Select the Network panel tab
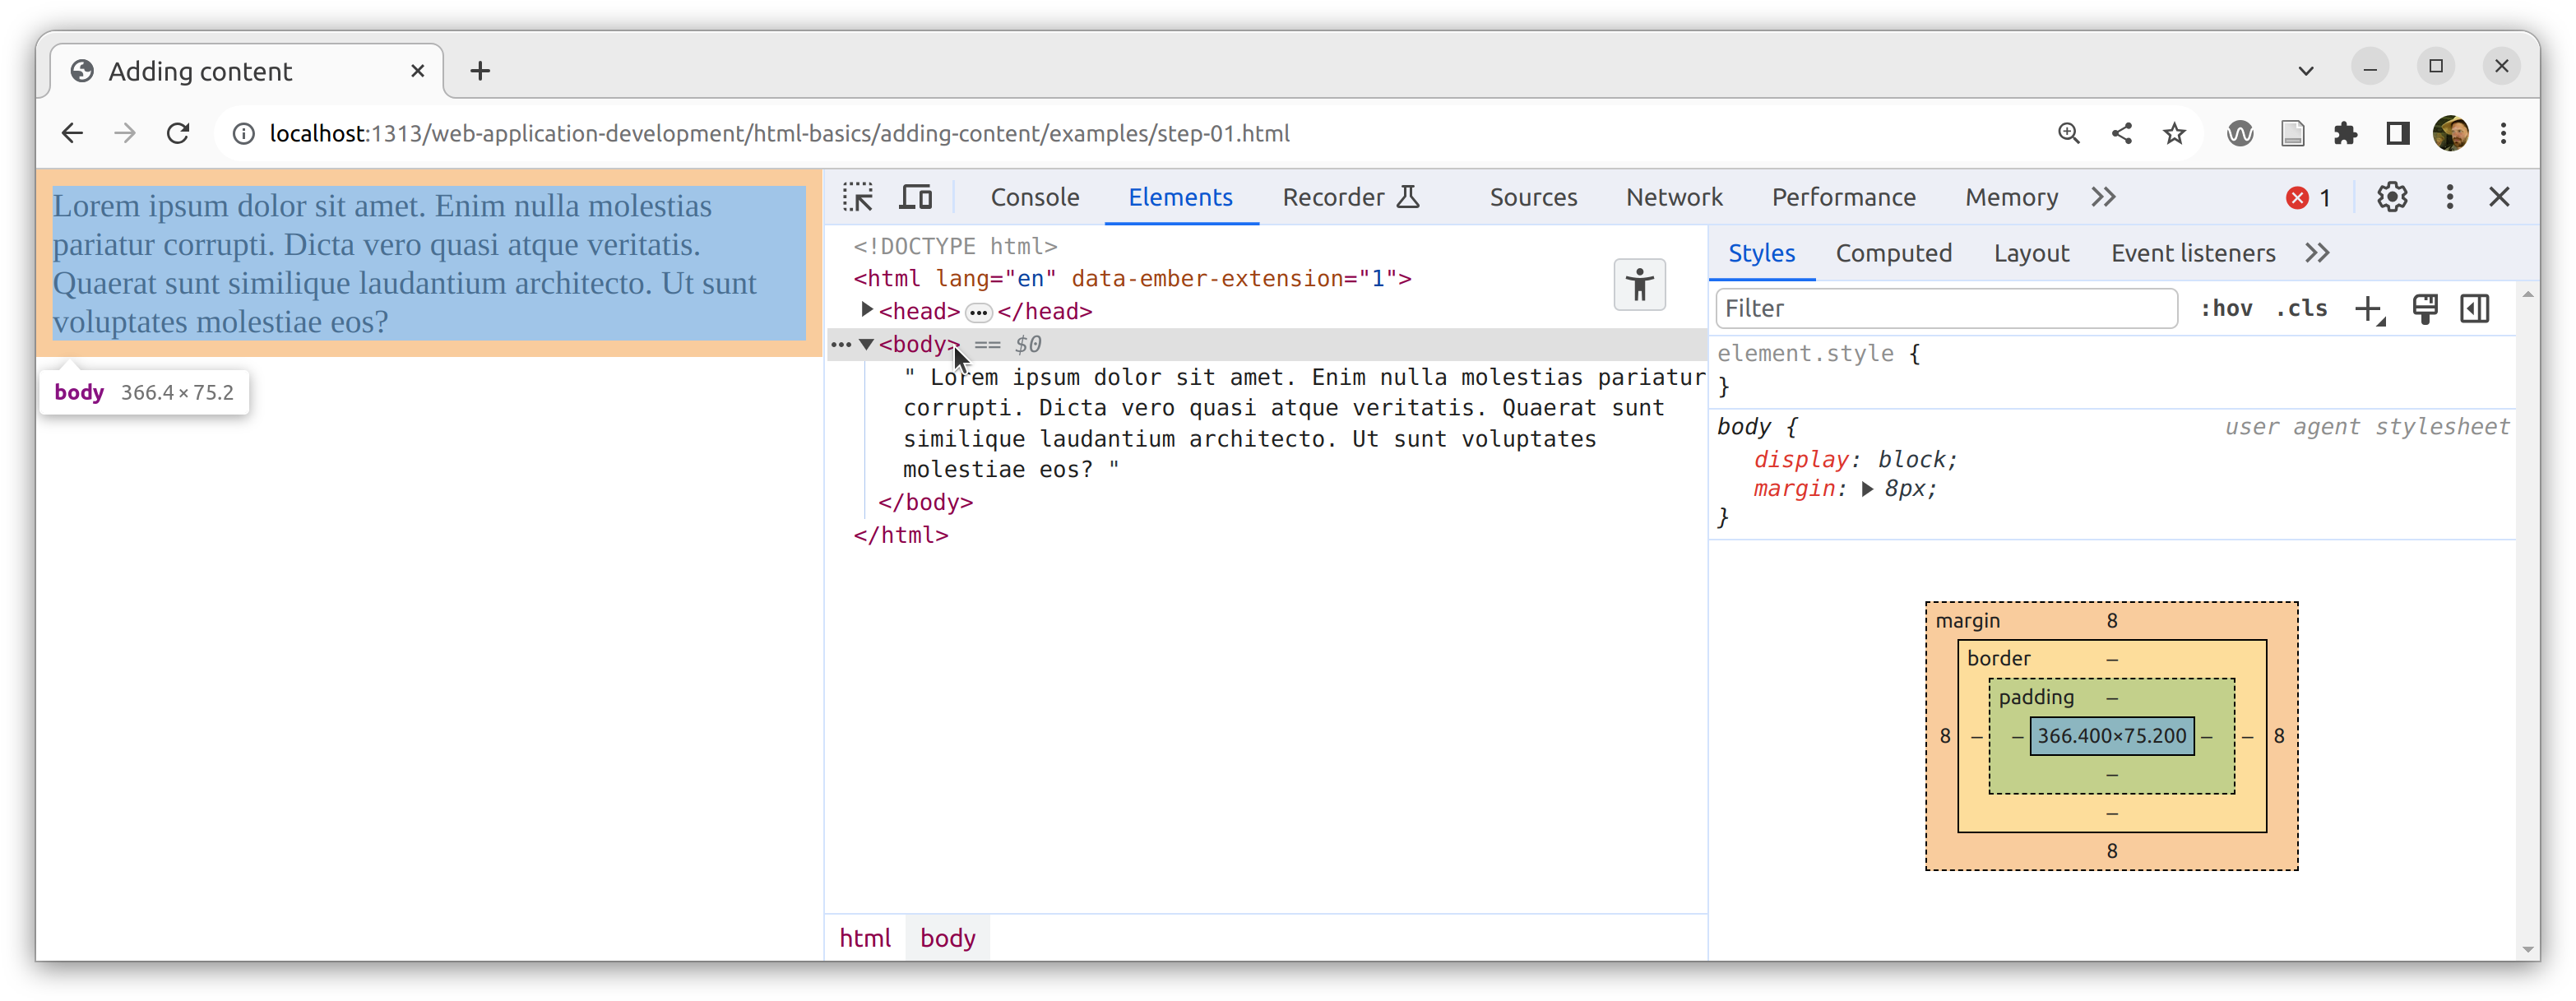 coord(1674,196)
